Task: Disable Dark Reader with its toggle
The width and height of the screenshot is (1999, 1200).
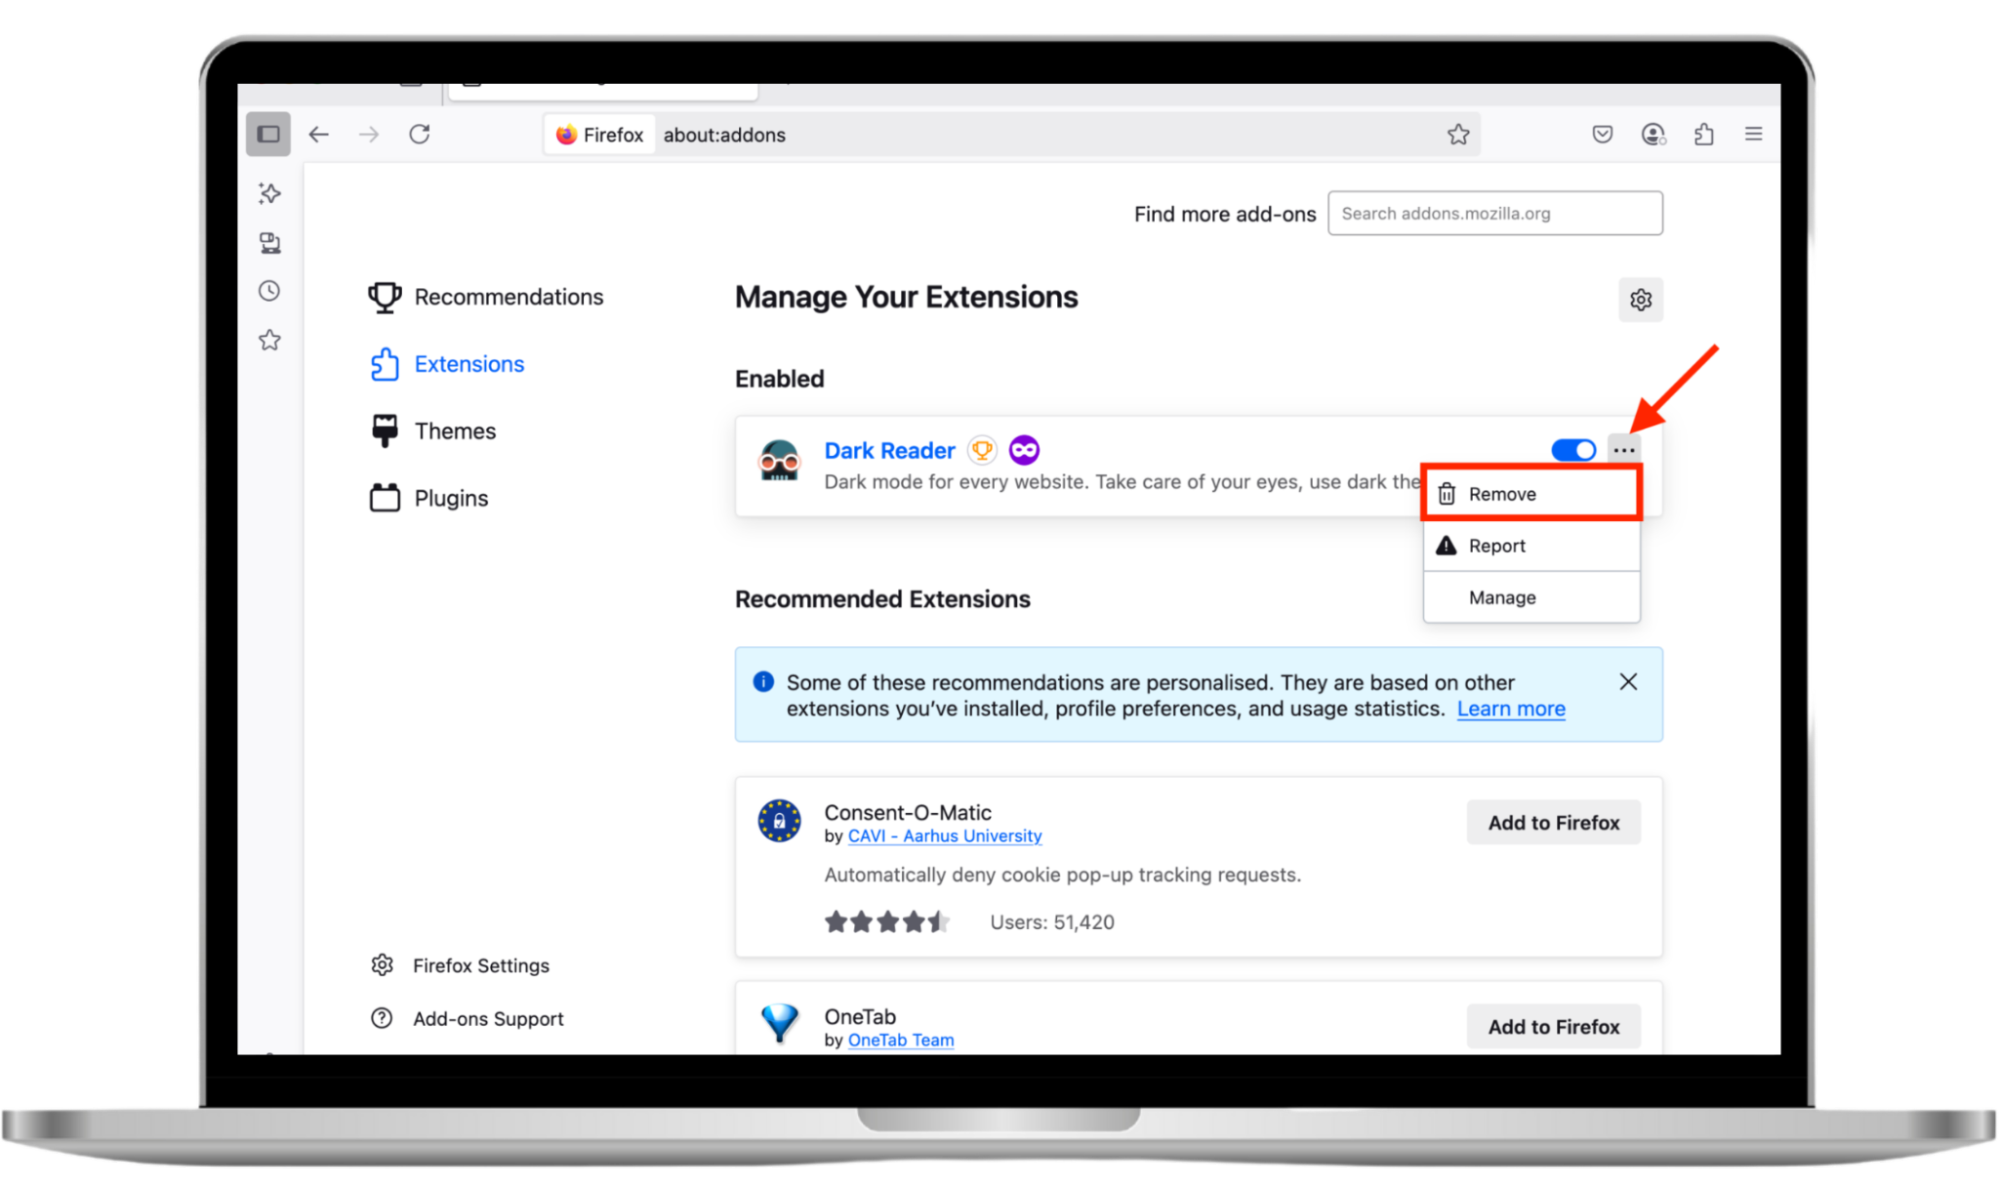Action: tap(1573, 450)
